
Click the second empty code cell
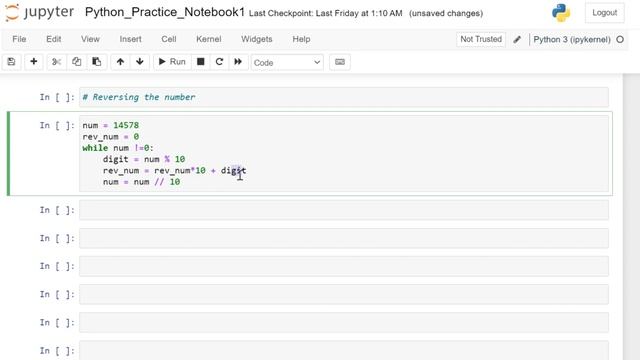tap(344, 238)
